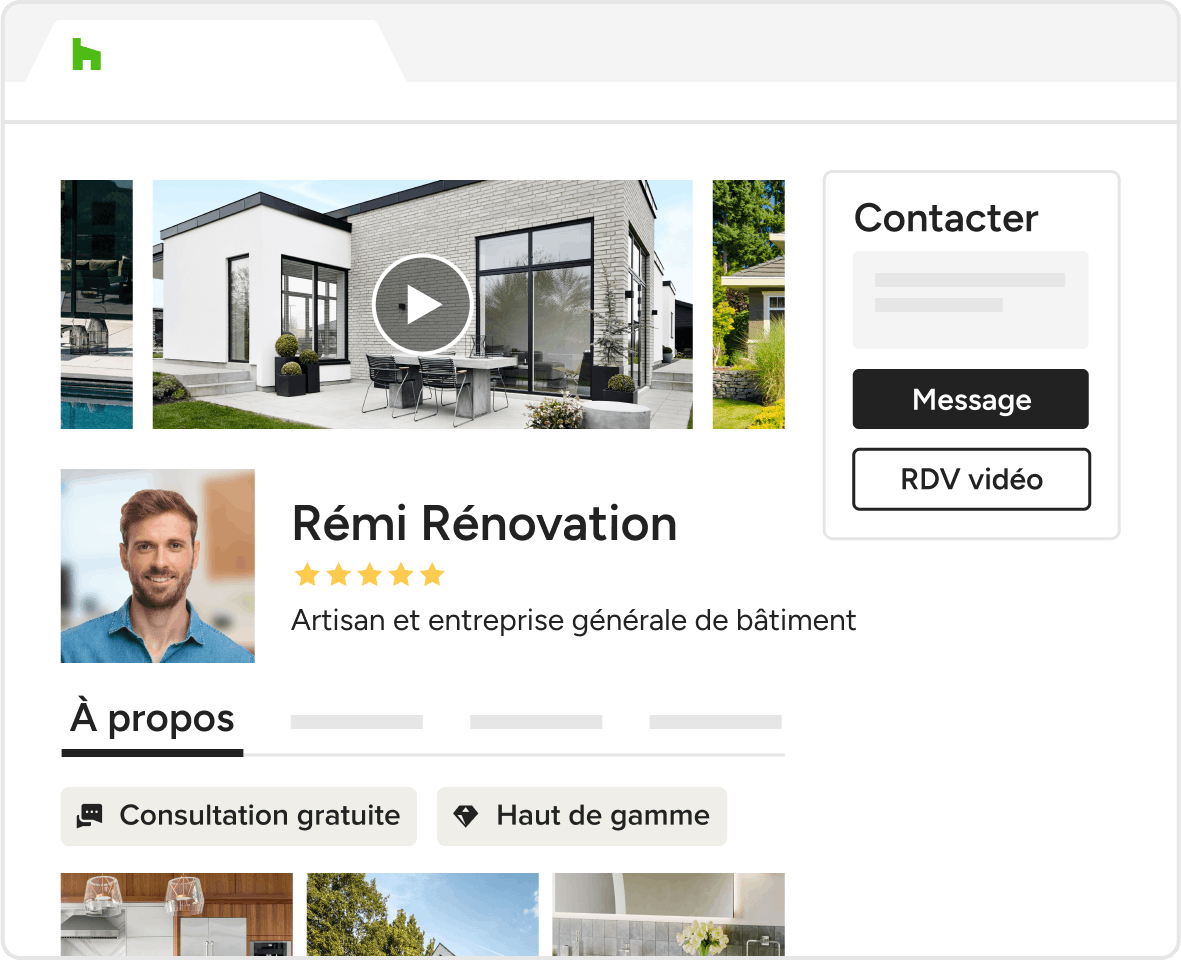Show the next garden house photo

(x=749, y=304)
